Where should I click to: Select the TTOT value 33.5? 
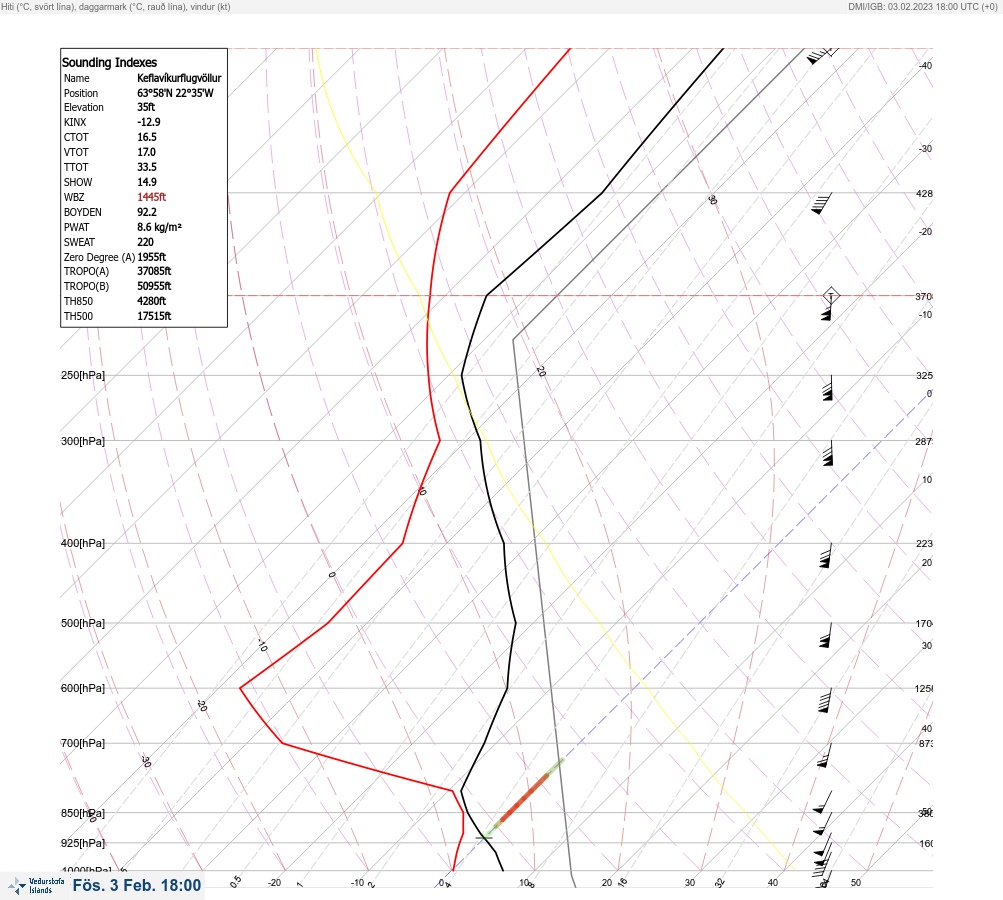coord(146,167)
